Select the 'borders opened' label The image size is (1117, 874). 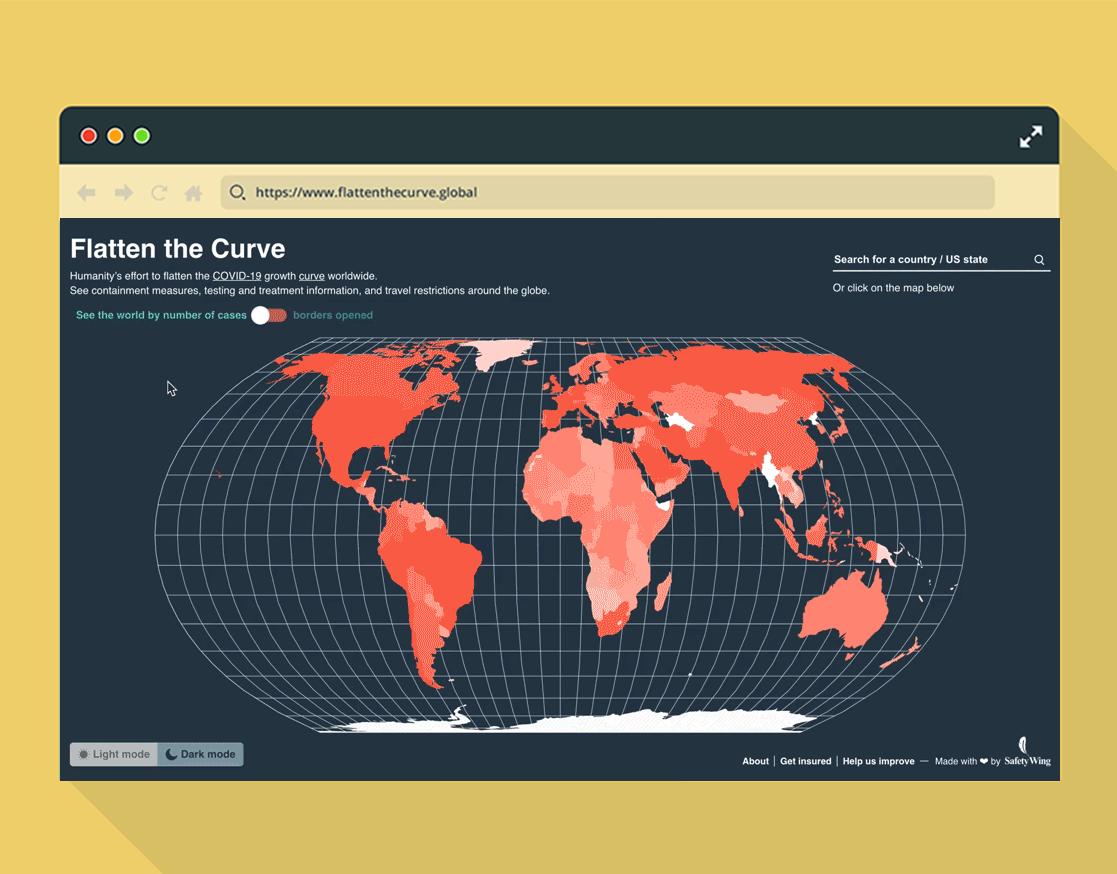[x=333, y=315]
